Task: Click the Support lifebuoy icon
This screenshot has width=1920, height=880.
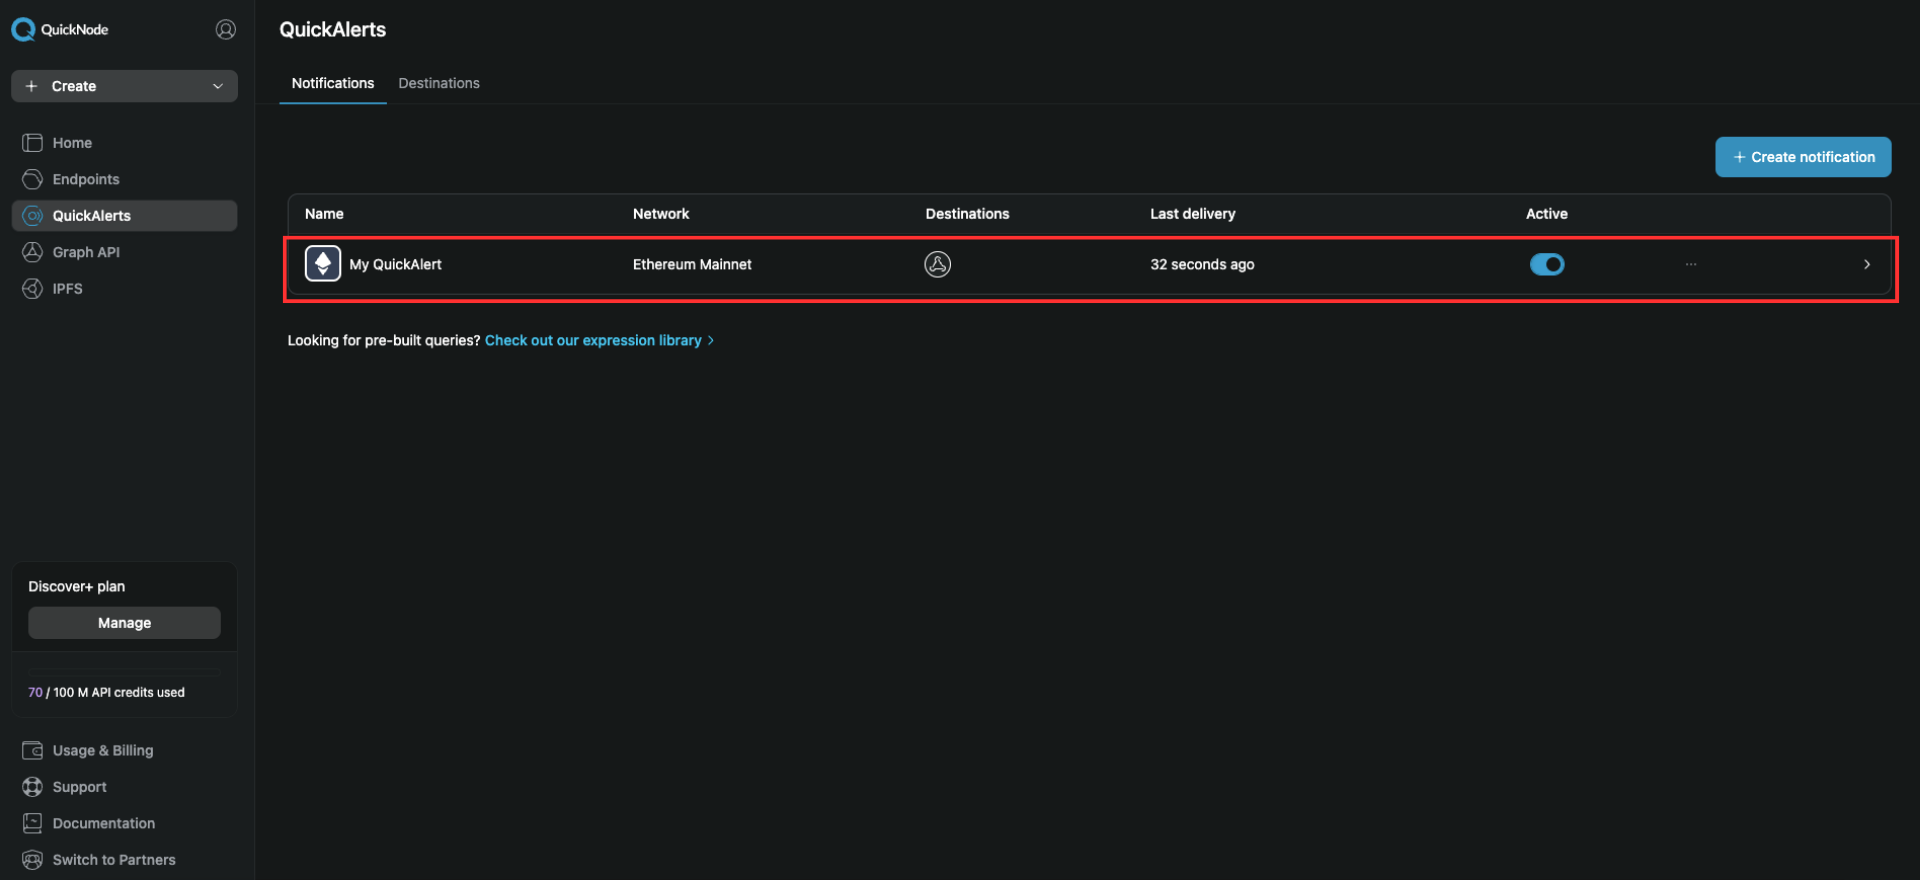Action: coord(32,787)
